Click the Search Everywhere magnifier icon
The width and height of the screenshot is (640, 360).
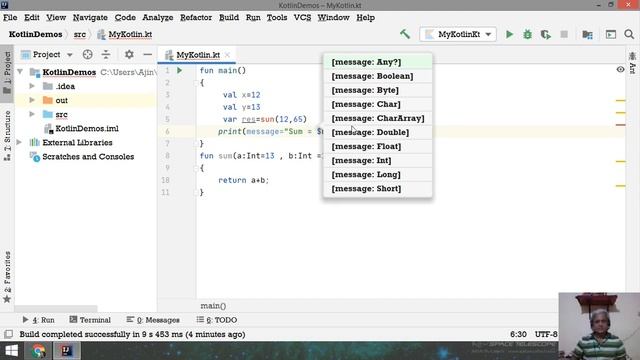point(629,34)
